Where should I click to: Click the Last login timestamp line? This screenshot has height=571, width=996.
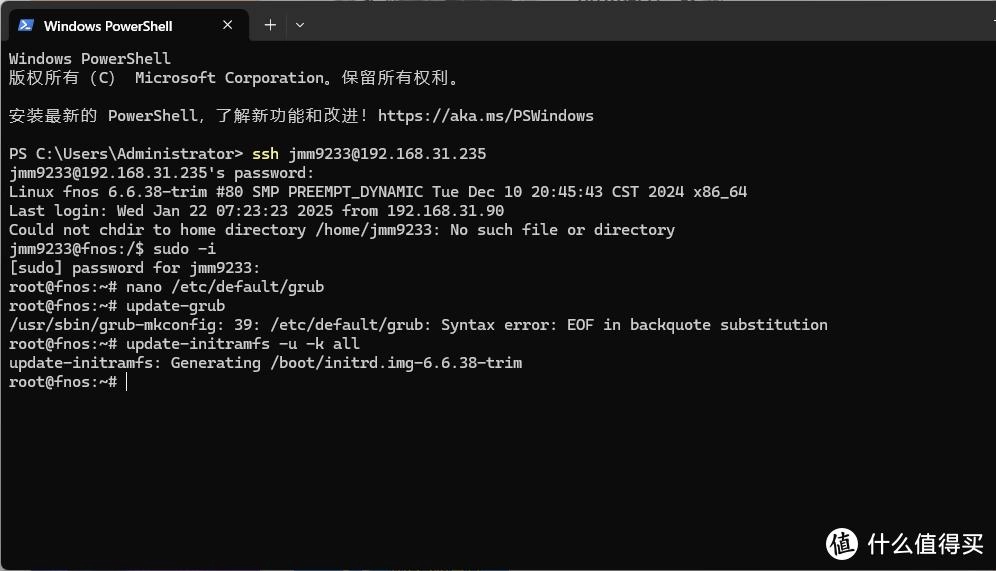coord(257,211)
